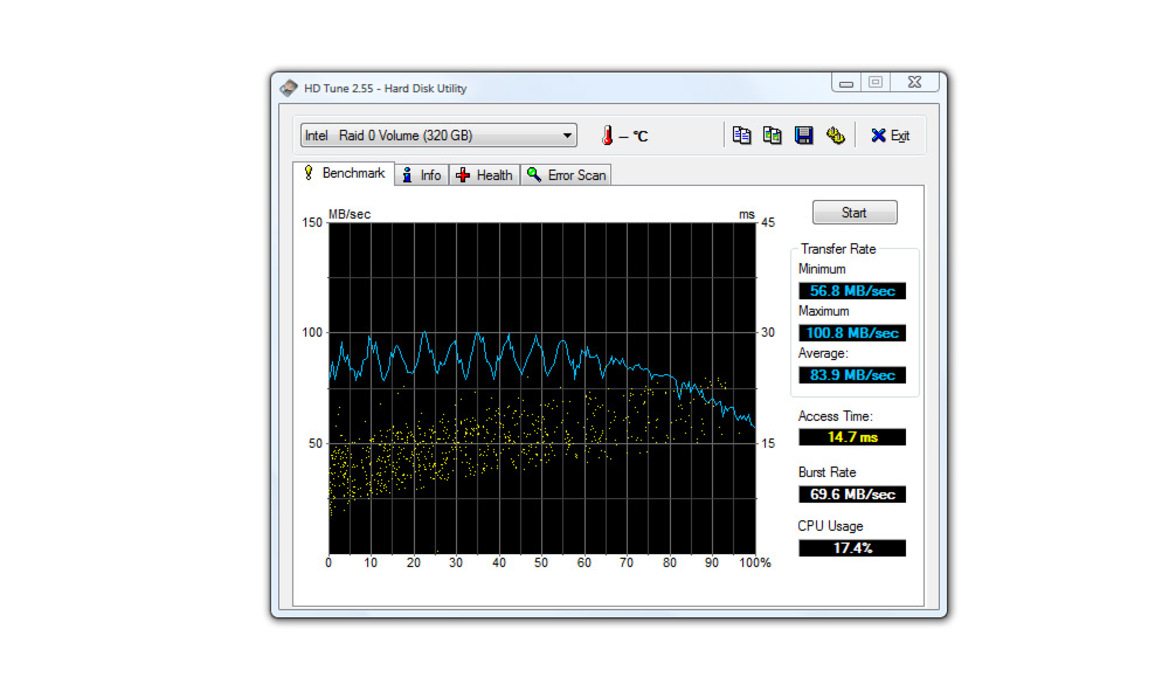
Task: Switch to the Benchmark tab
Action: click(x=344, y=173)
